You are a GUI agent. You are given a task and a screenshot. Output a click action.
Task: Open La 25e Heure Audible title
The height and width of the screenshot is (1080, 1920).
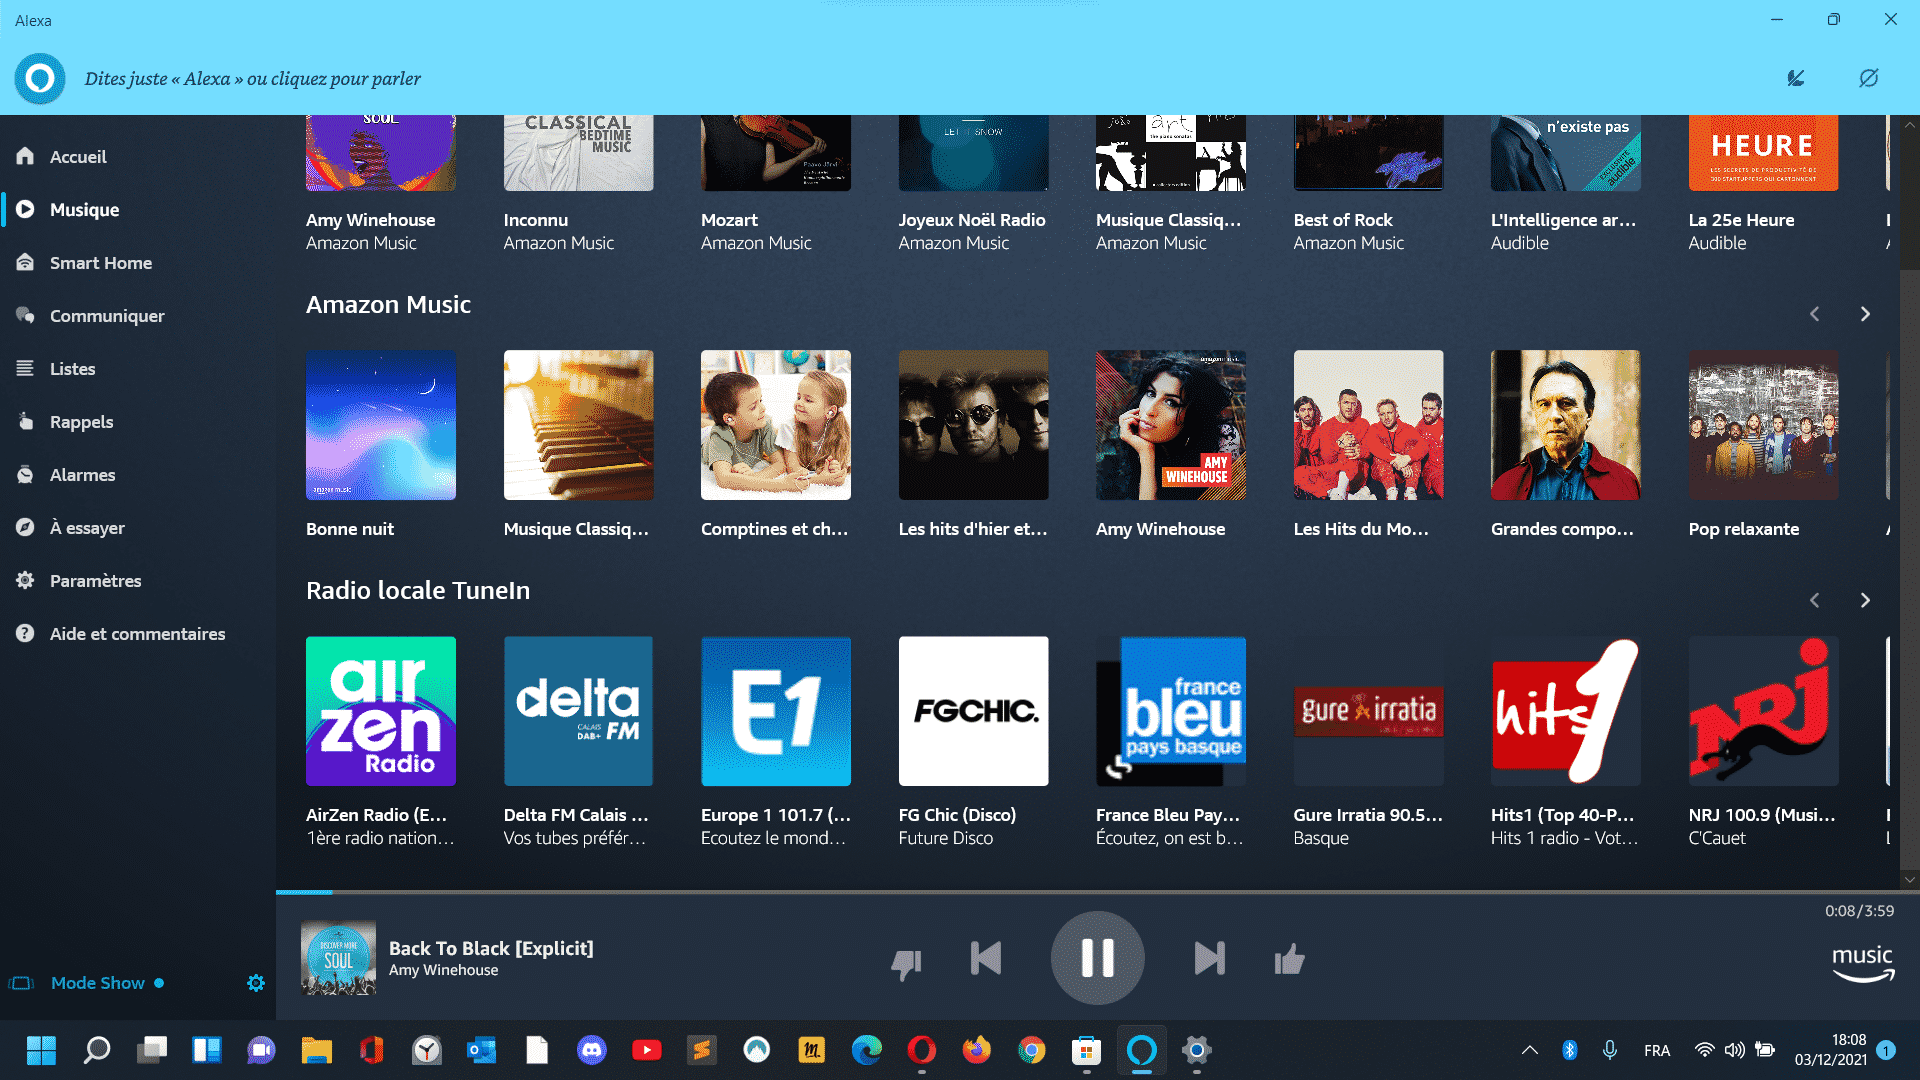(x=1741, y=220)
